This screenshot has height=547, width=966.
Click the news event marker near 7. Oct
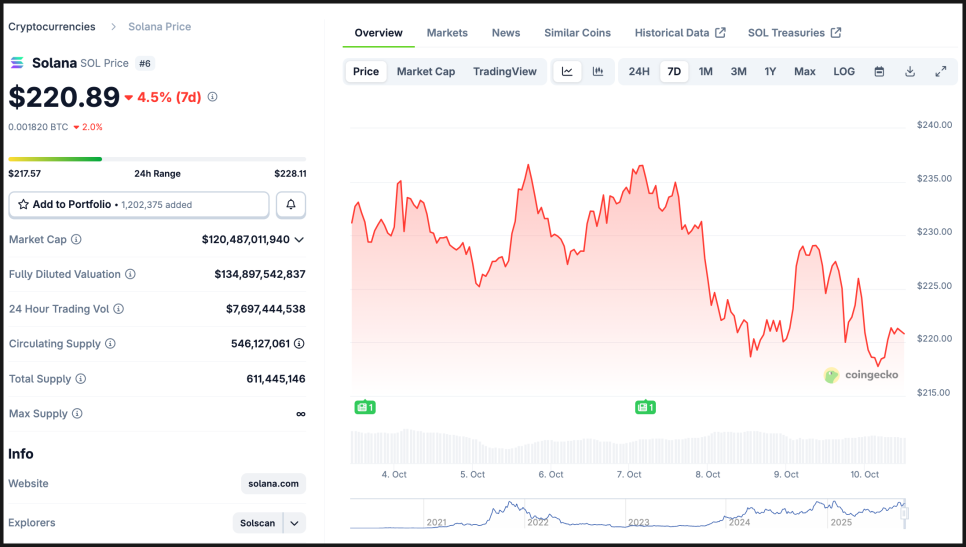[645, 407]
